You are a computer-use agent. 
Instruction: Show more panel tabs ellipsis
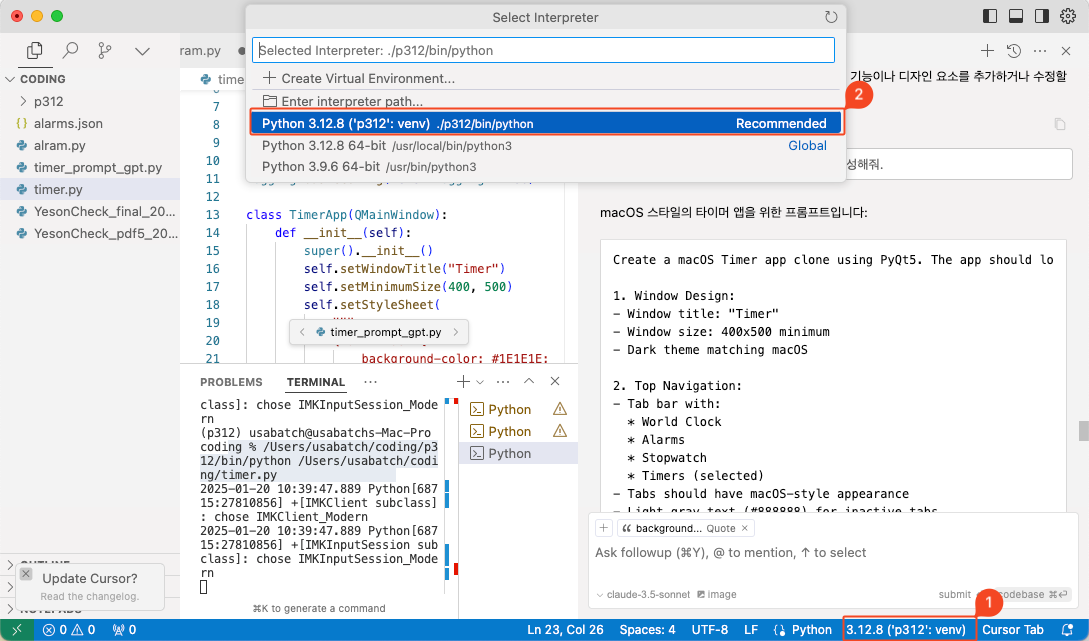click(x=370, y=382)
